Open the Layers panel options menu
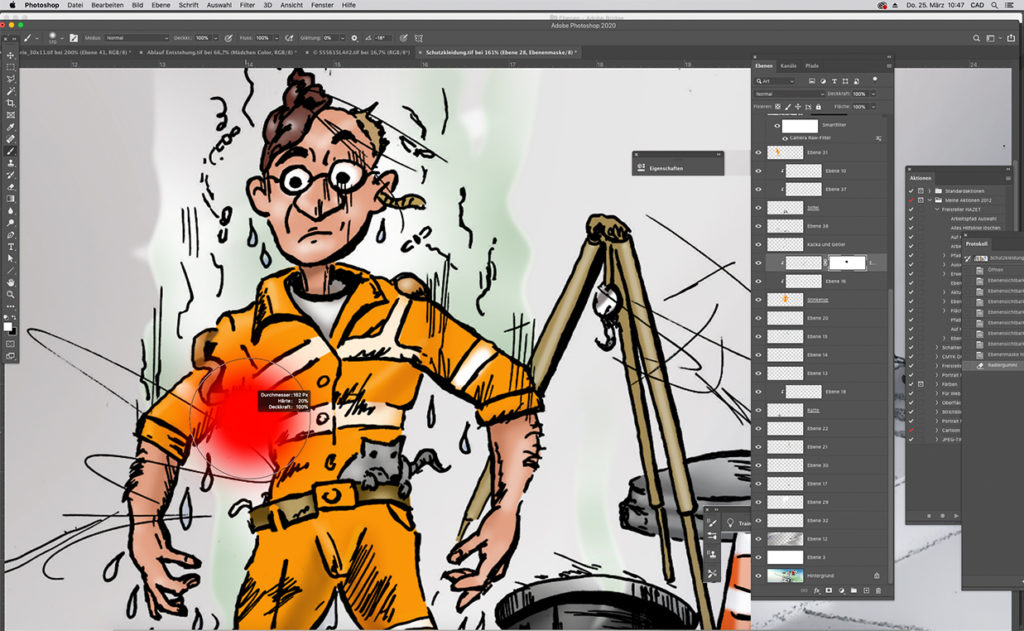Viewport: 1024px width, 631px height. pyautogui.click(x=889, y=66)
